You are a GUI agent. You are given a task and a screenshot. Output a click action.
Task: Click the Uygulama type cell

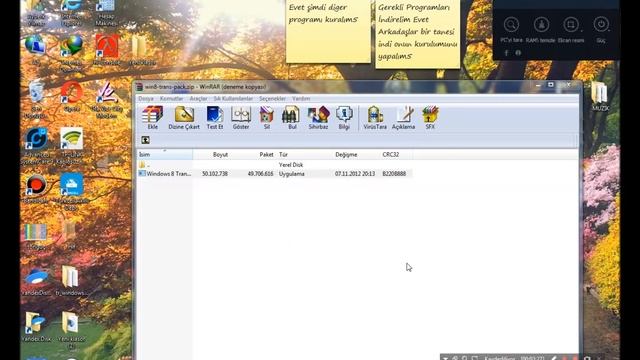tap(291, 173)
